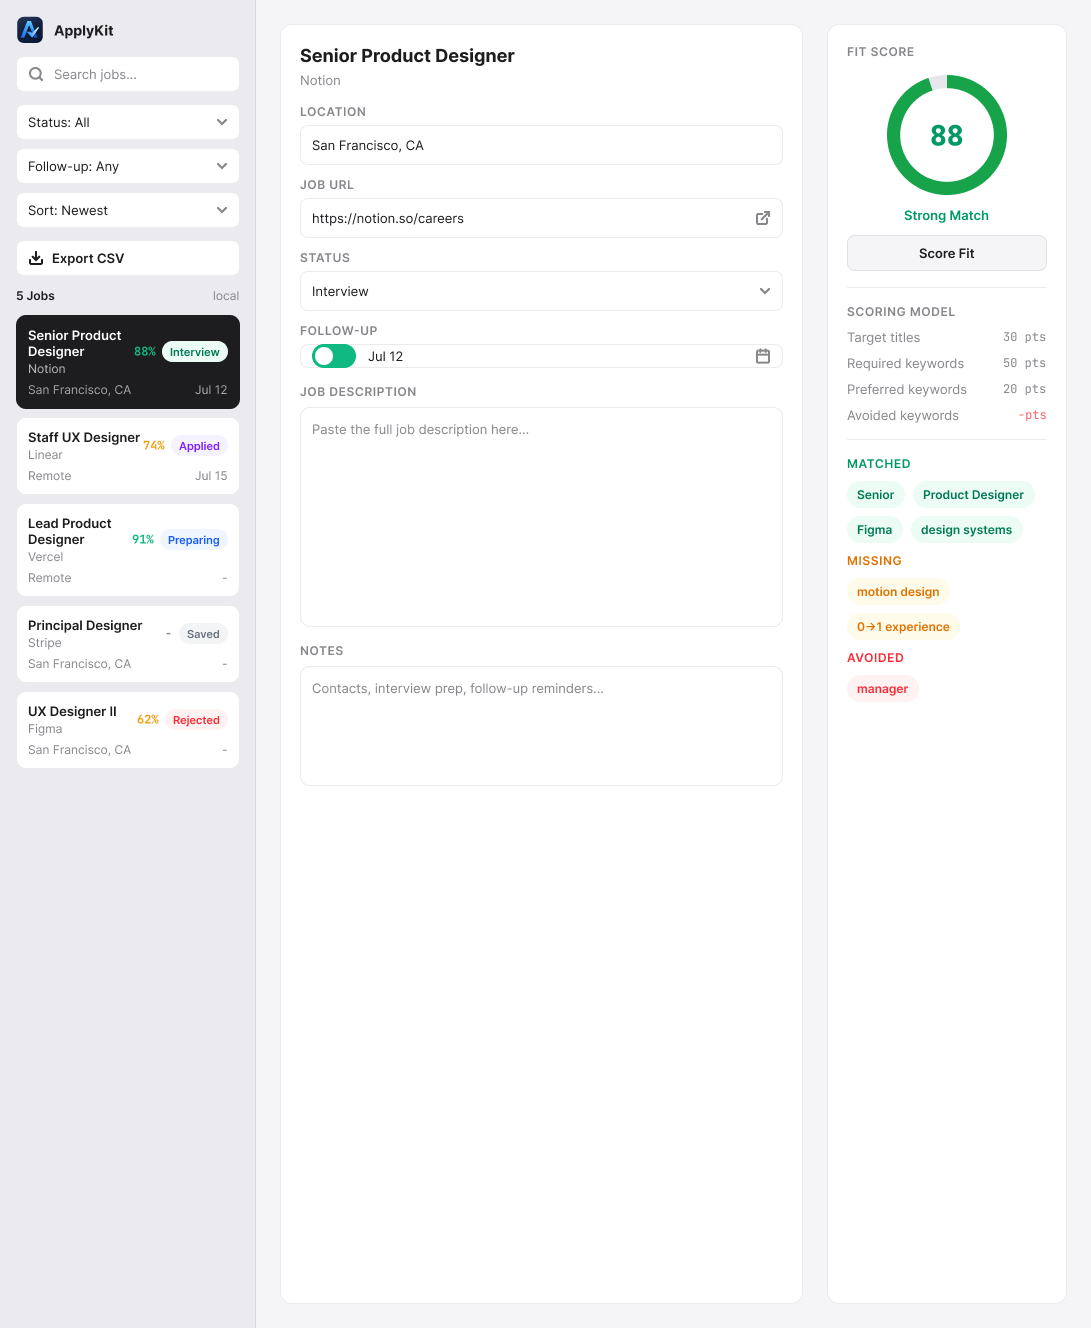Click the Strong Match label

tap(947, 215)
